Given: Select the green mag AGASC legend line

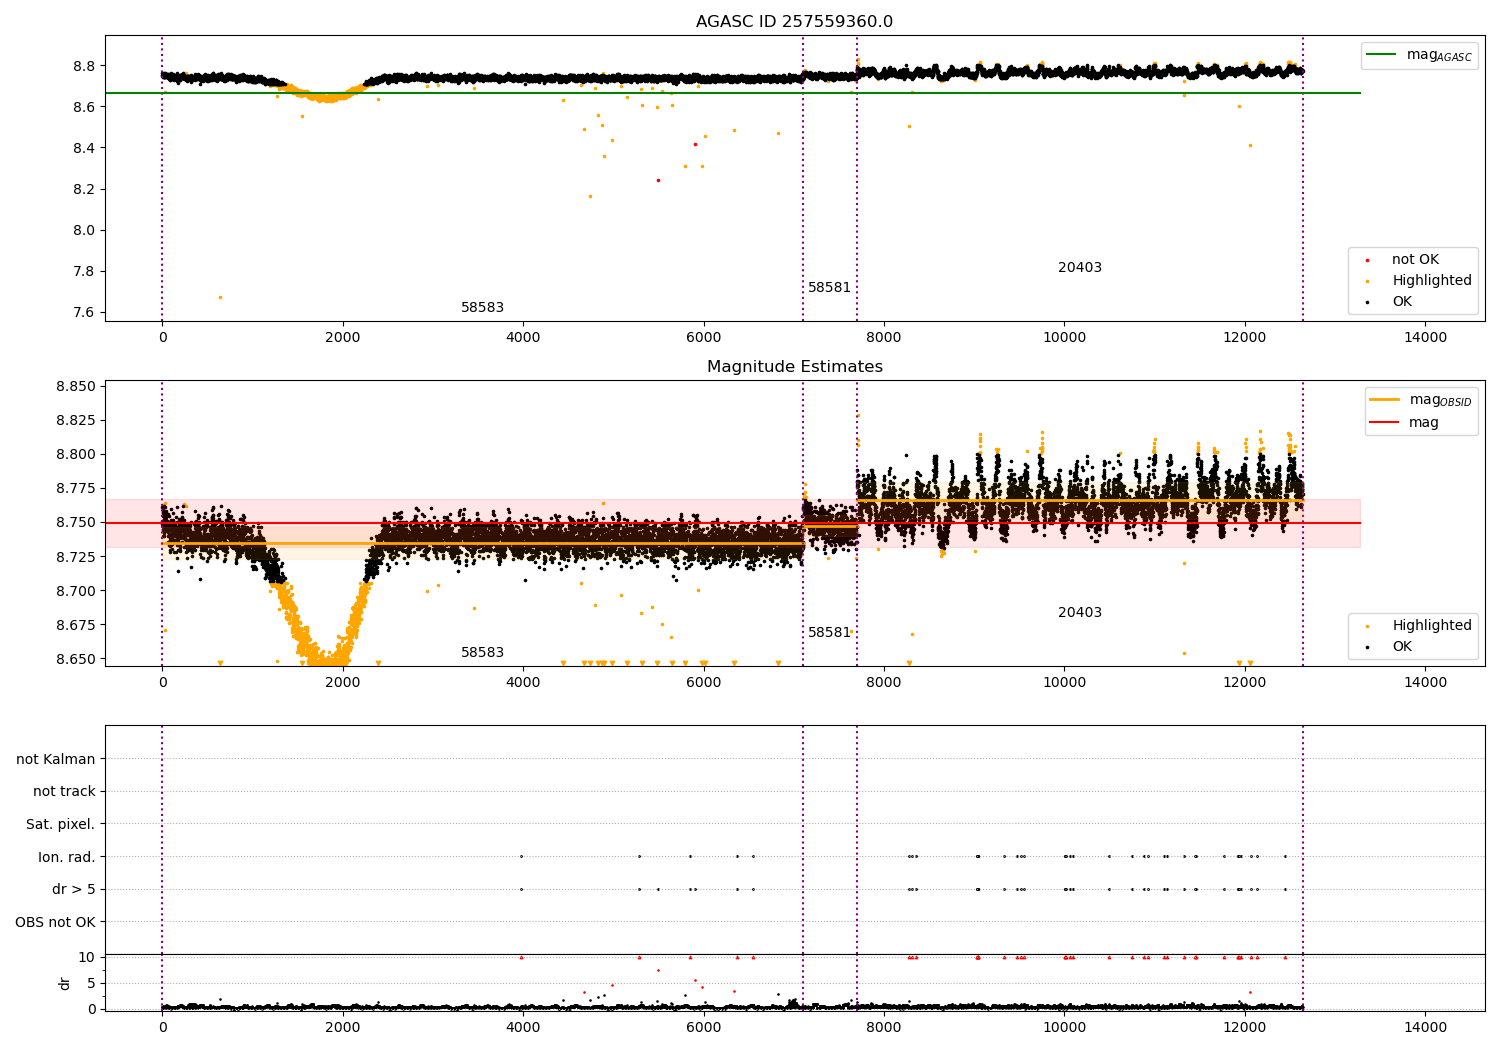Looking at the screenshot, I should coord(1382,55).
